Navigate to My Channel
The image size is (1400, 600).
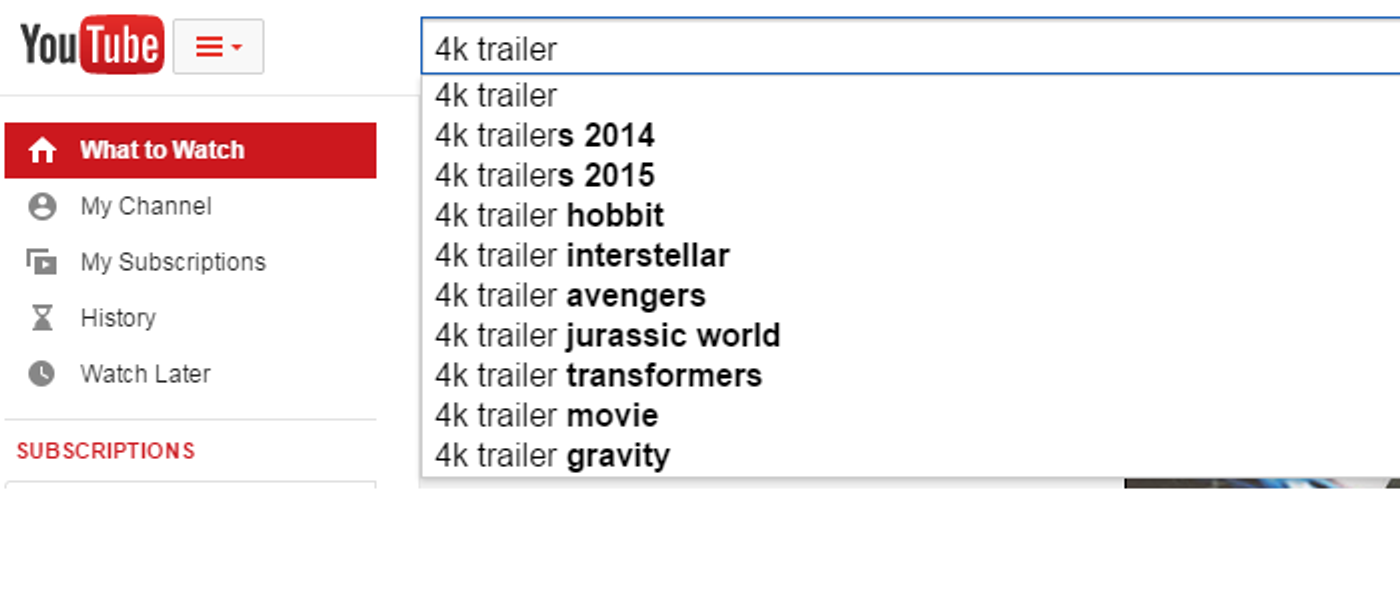pos(146,206)
